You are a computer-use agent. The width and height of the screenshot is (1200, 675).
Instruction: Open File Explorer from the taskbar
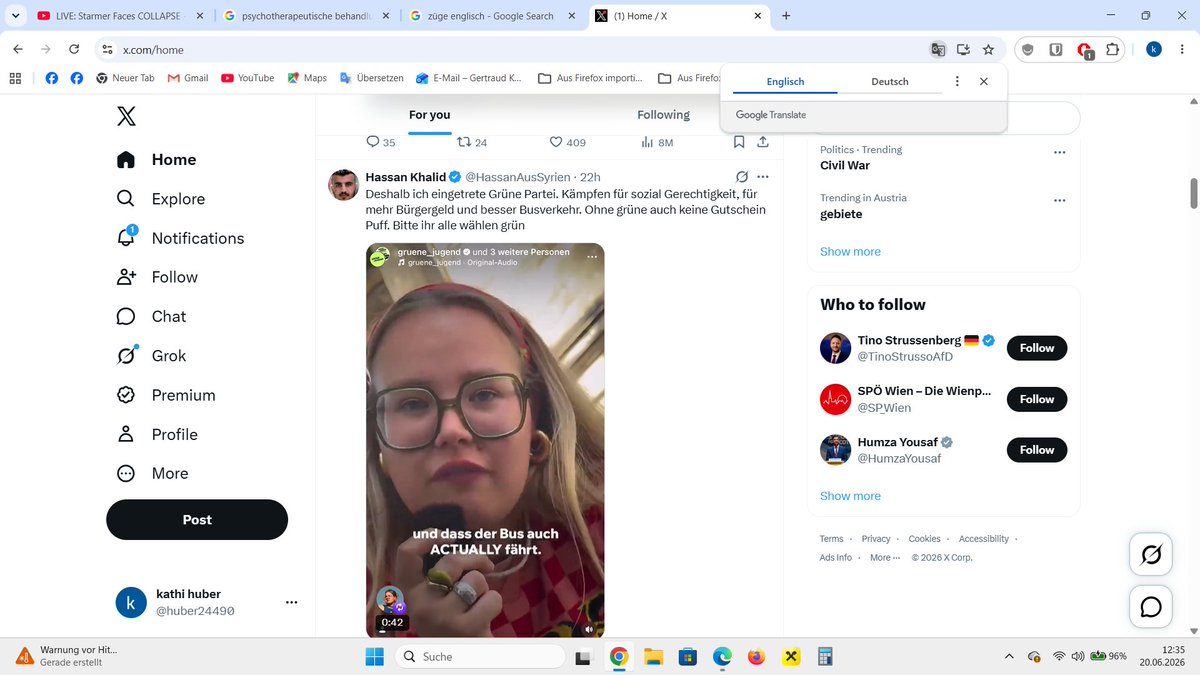tap(653, 657)
